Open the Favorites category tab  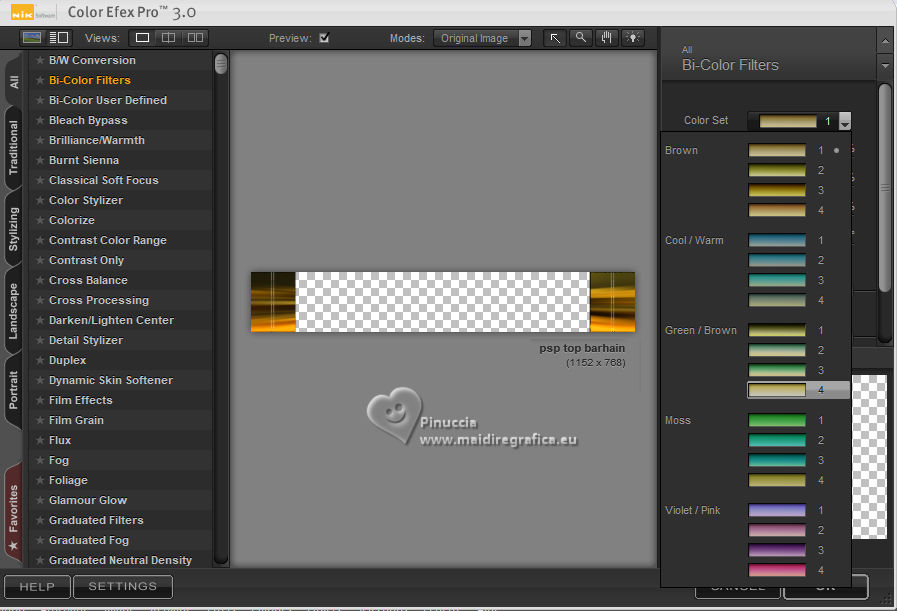(x=14, y=512)
